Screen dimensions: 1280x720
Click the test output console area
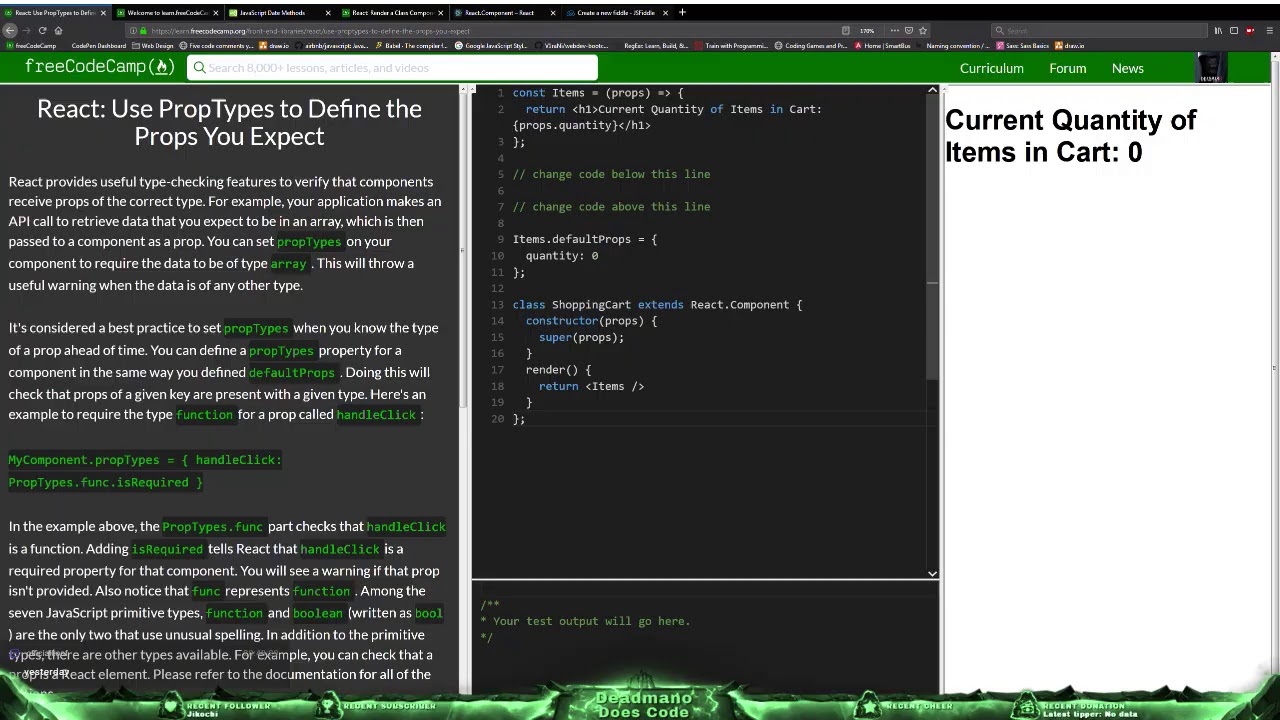(705, 637)
